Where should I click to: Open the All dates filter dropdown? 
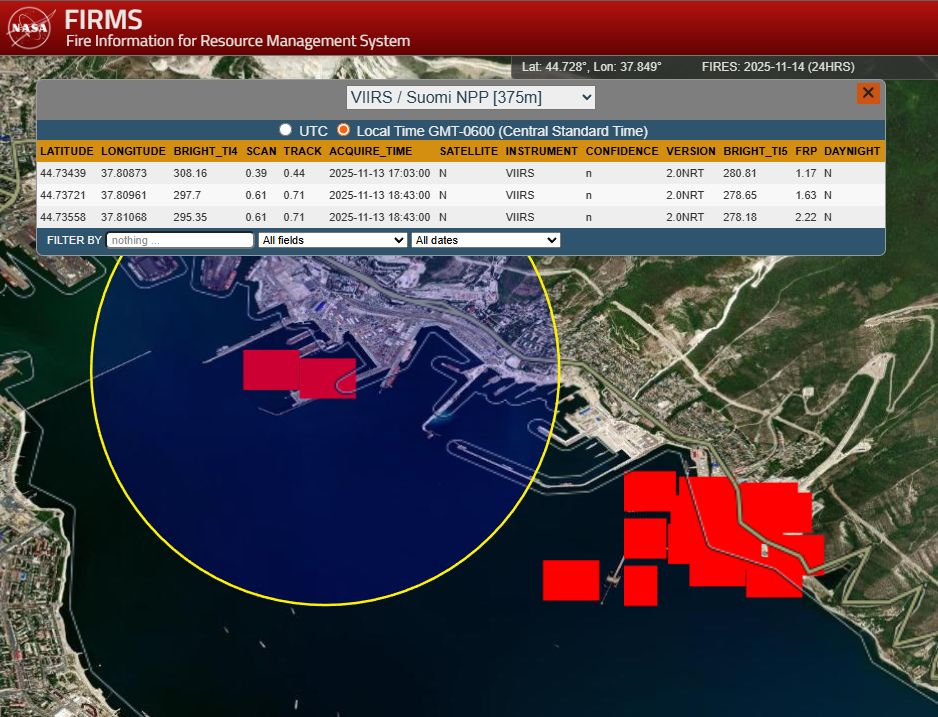486,240
